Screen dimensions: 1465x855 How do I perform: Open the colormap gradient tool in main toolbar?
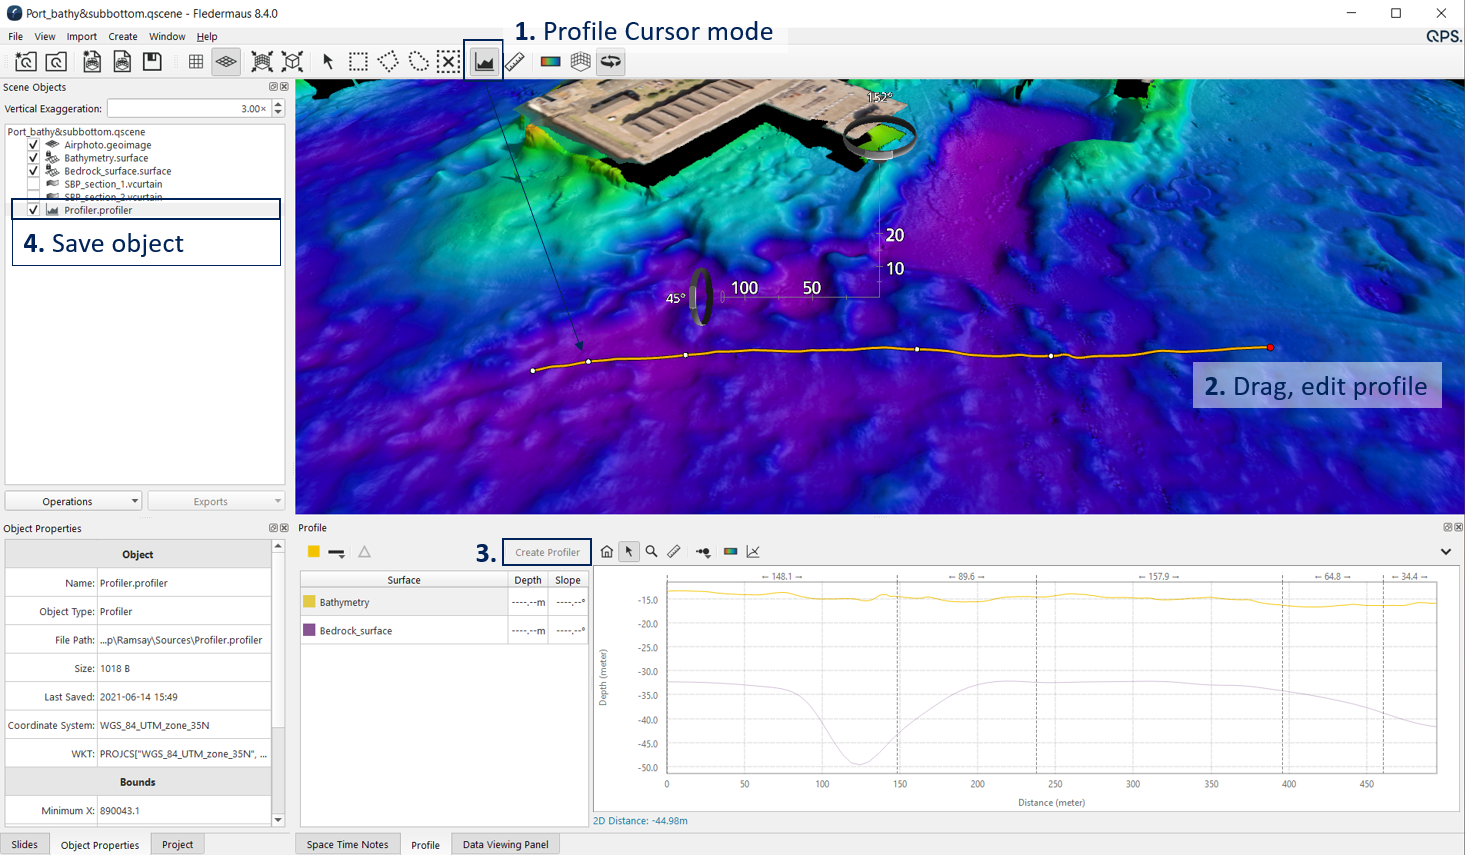point(550,62)
